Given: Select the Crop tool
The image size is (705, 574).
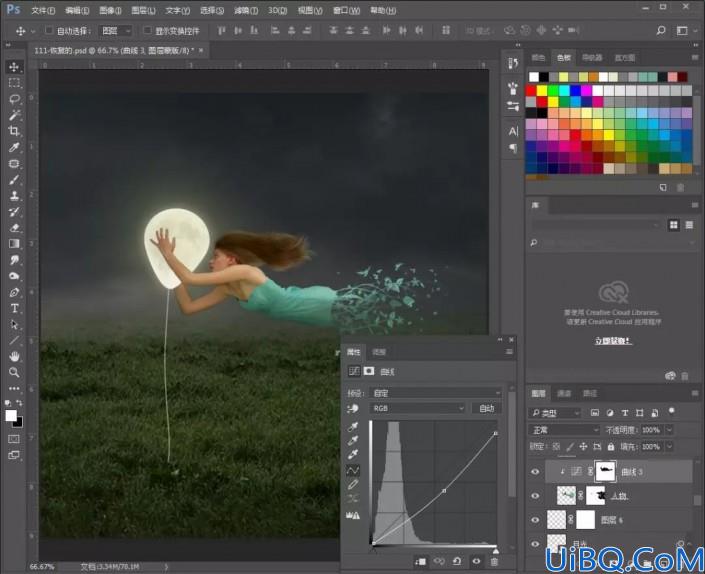Looking at the screenshot, I should [14, 131].
